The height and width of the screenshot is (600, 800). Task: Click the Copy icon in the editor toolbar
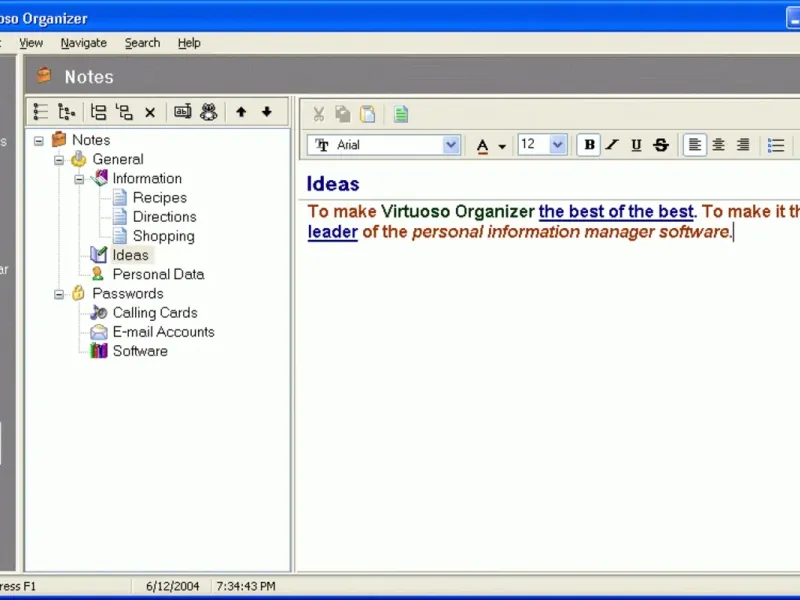tap(343, 114)
